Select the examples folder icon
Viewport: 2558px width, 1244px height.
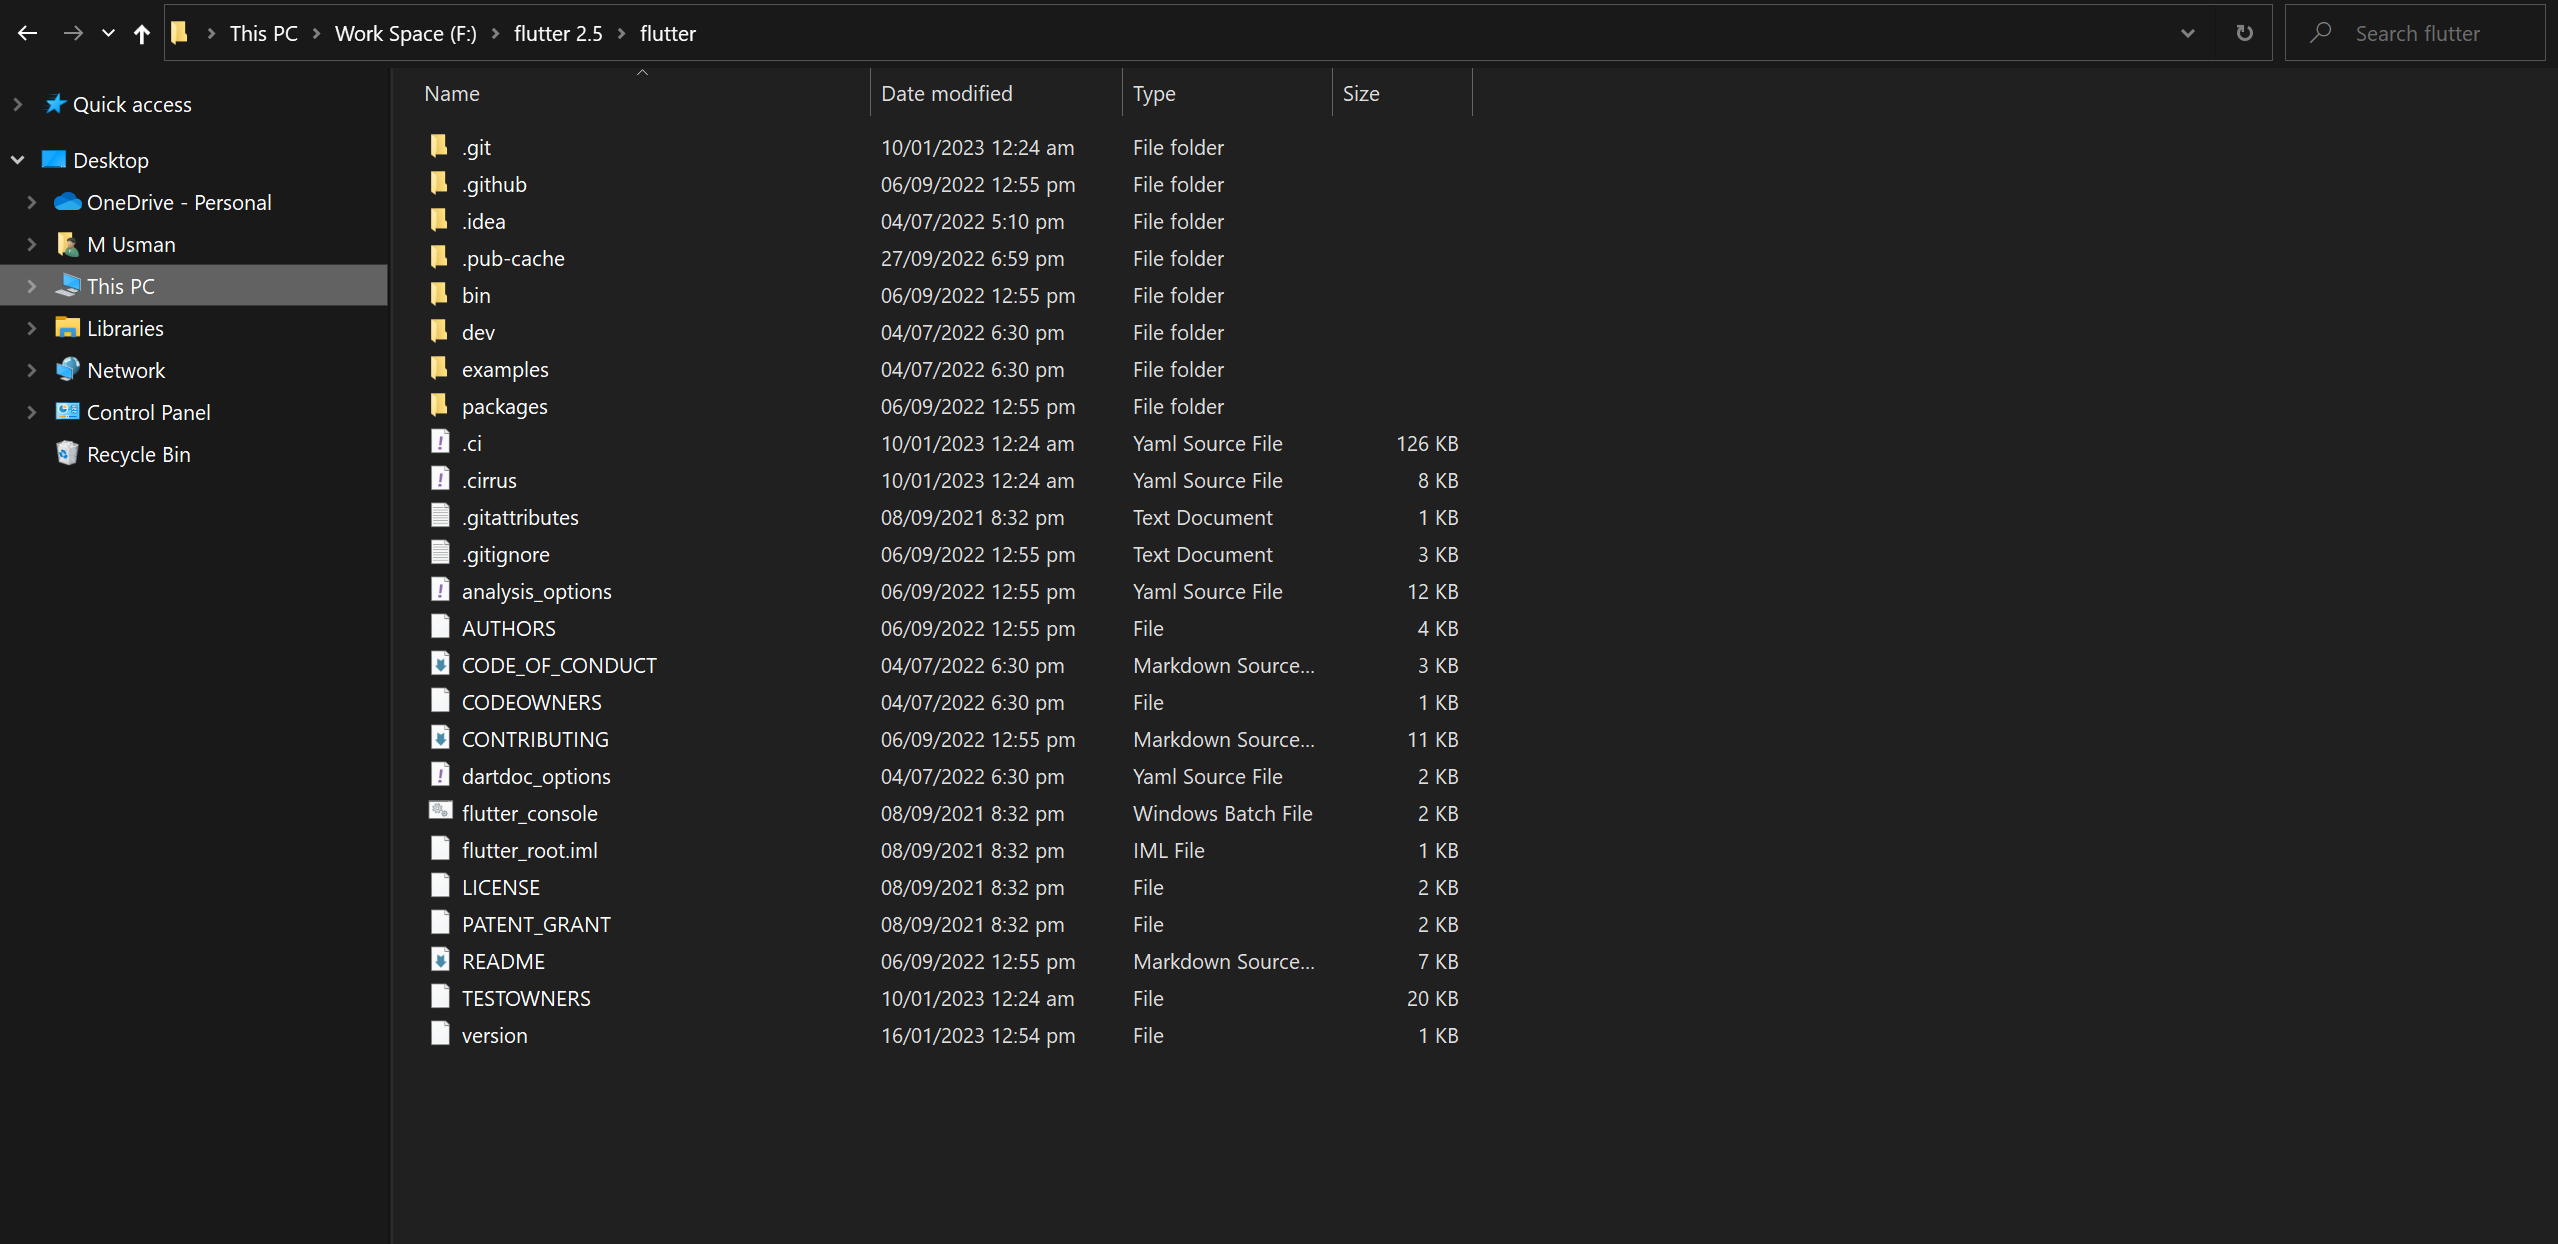[x=439, y=368]
